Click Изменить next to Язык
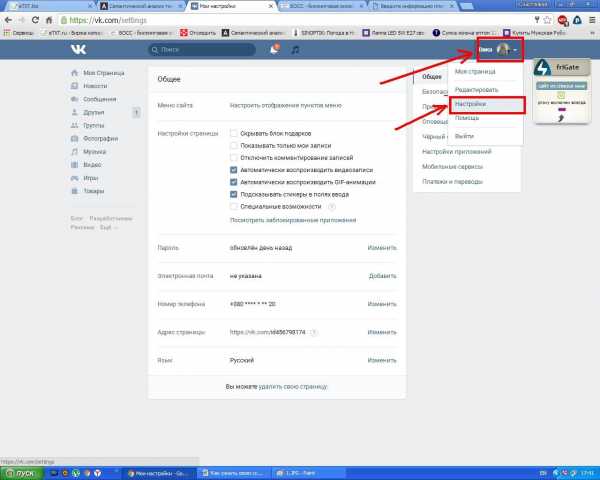 coord(382,361)
